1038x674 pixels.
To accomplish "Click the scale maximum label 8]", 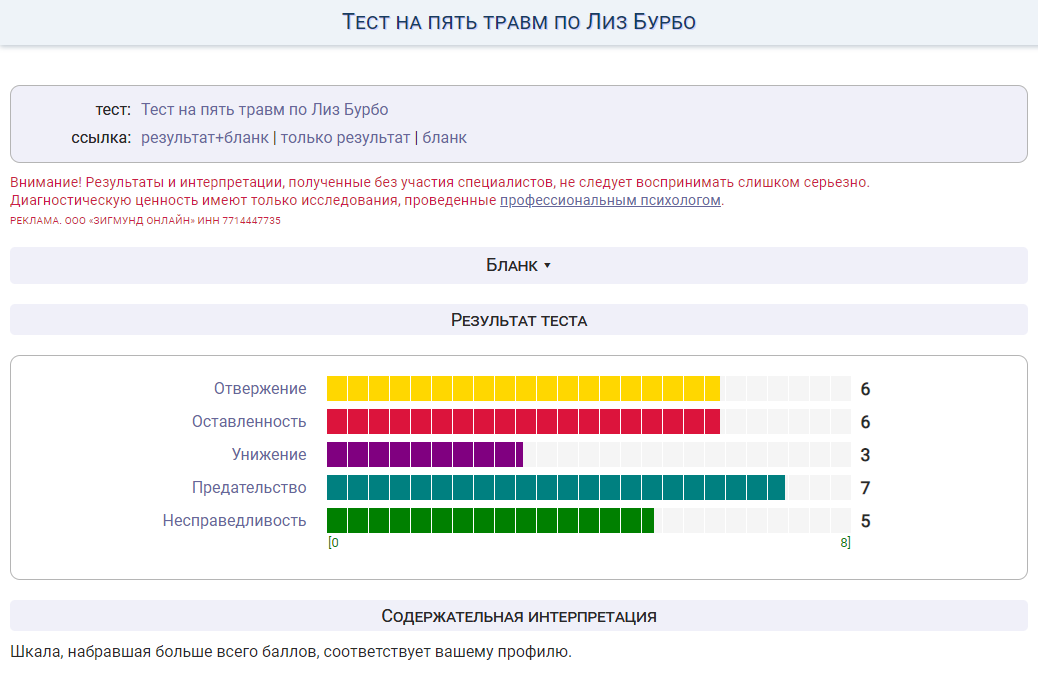I will coord(845,543).
